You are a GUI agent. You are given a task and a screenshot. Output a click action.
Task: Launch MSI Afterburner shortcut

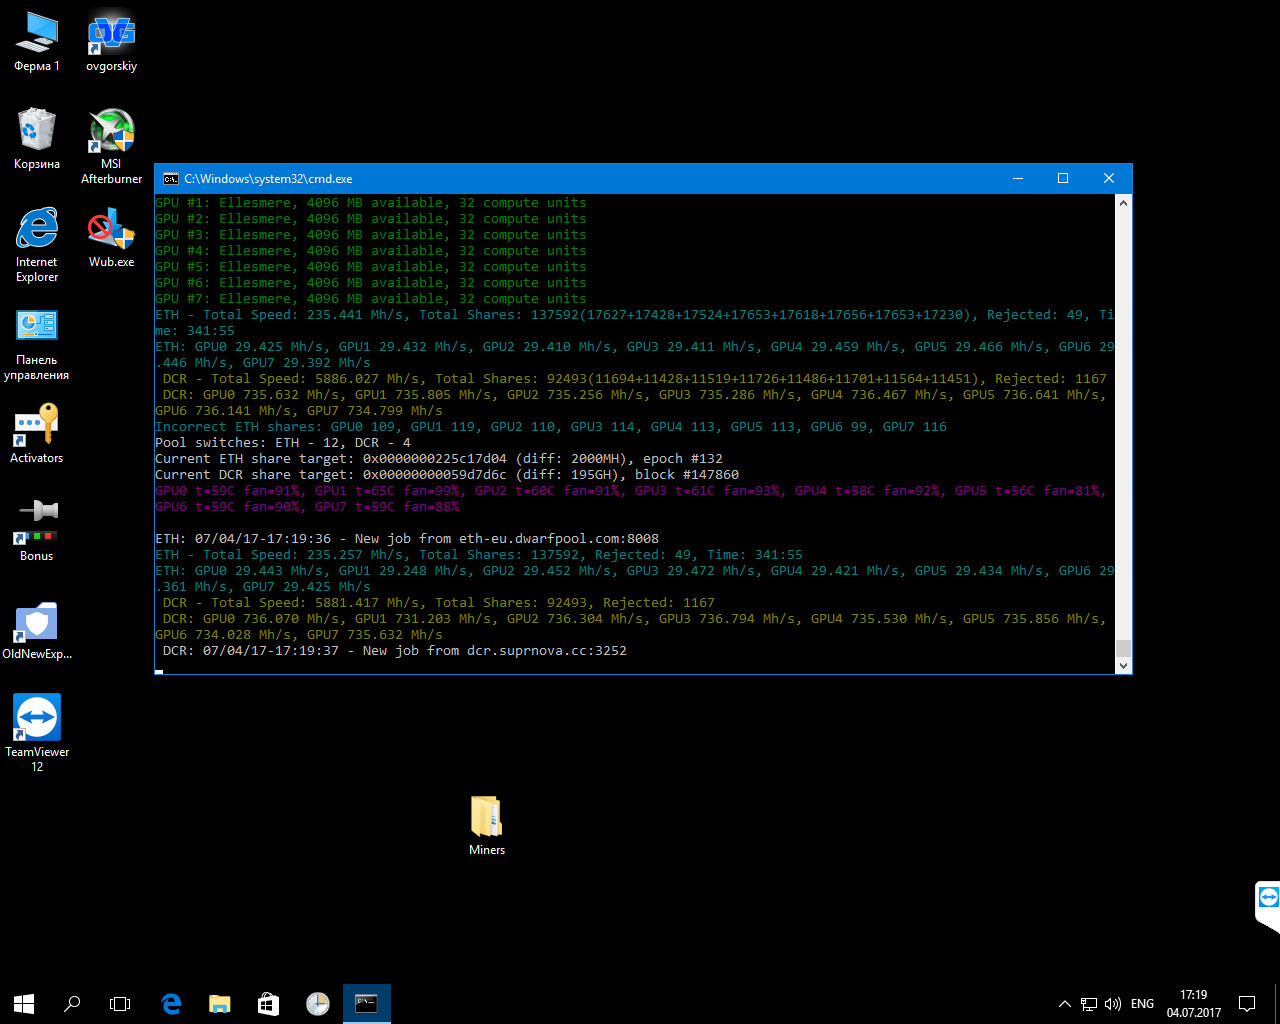[x=111, y=131]
